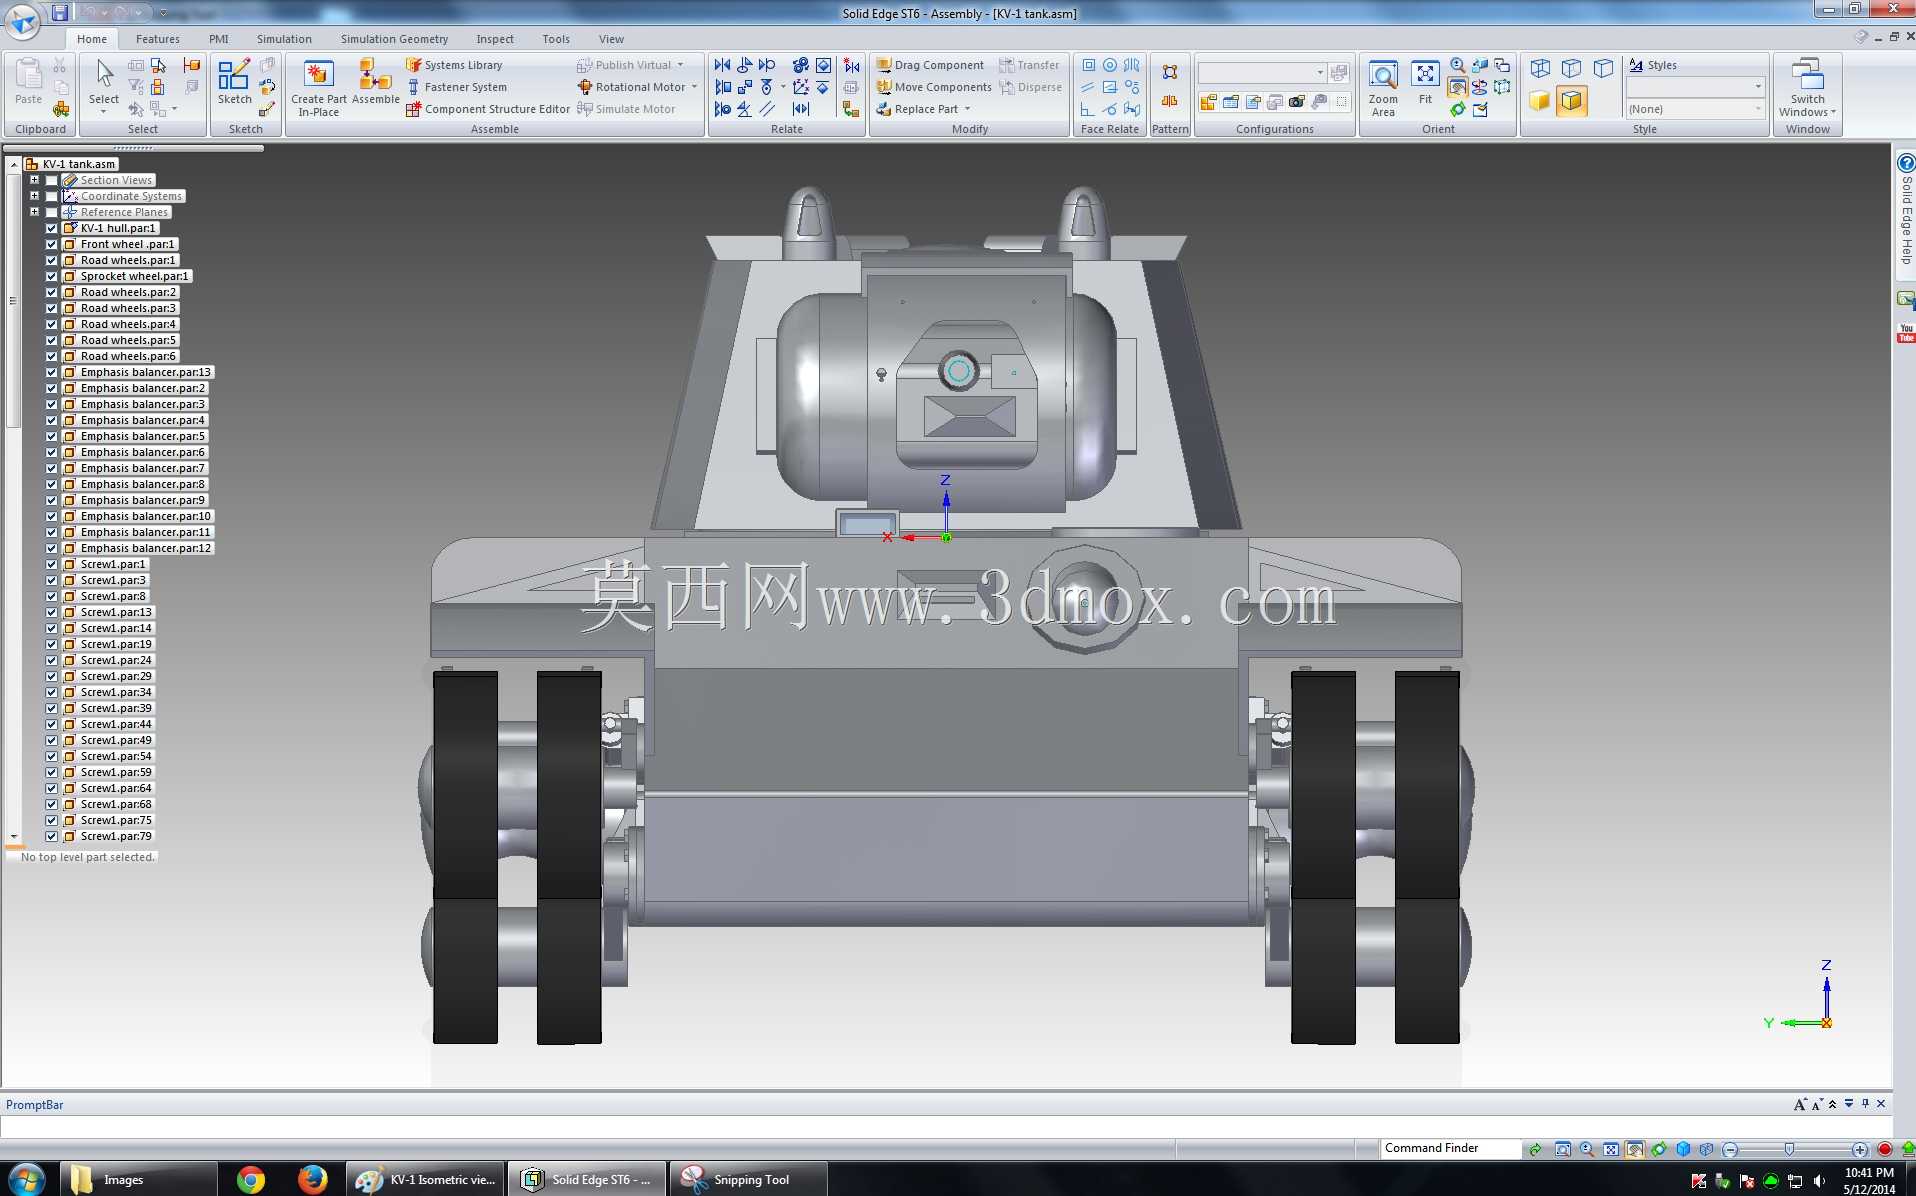1916x1196 pixels.
Task: Open Replace Part dropdown arrow
Action: (x=967, y=109)
